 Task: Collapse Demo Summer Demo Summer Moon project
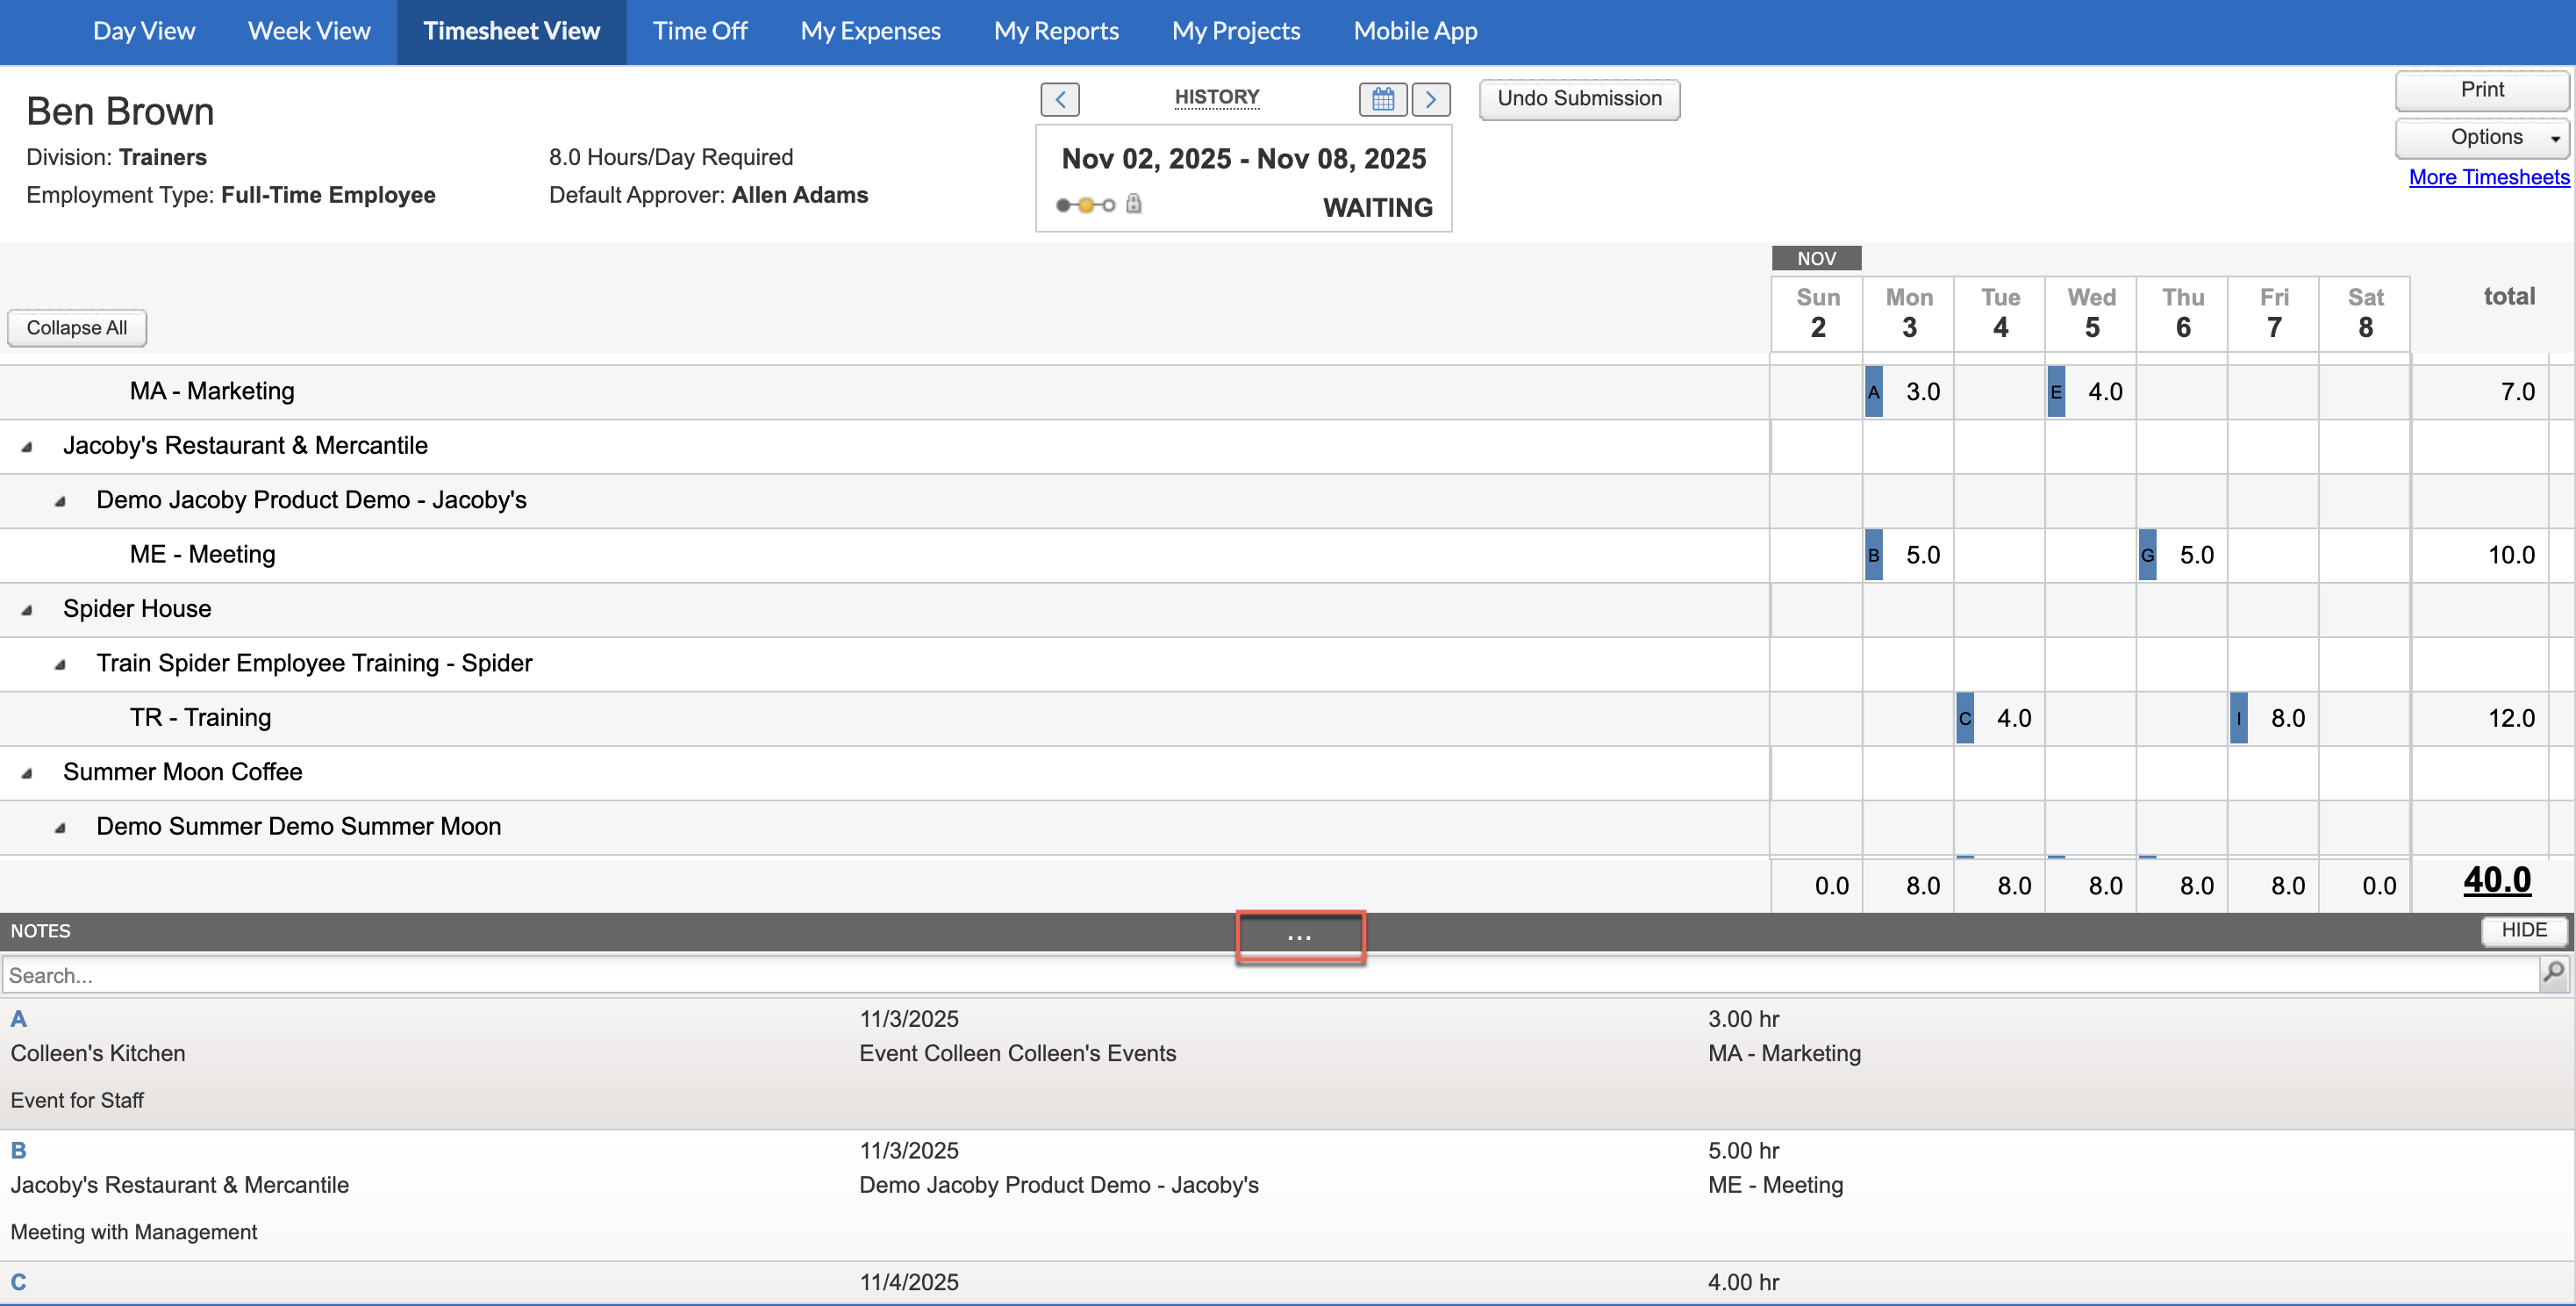(x=60, y=827)
